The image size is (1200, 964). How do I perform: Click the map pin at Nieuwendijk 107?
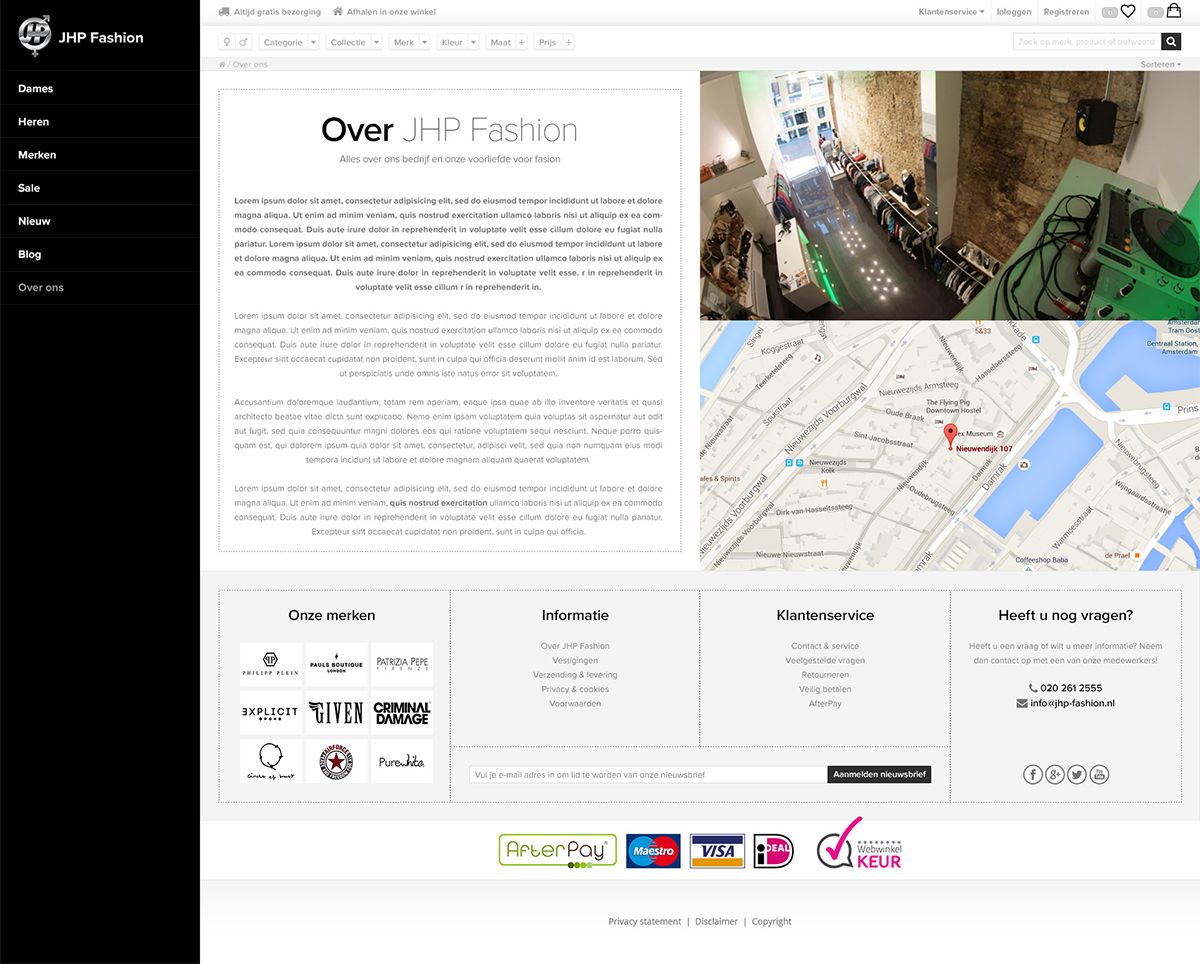click(x=950, y=435)
